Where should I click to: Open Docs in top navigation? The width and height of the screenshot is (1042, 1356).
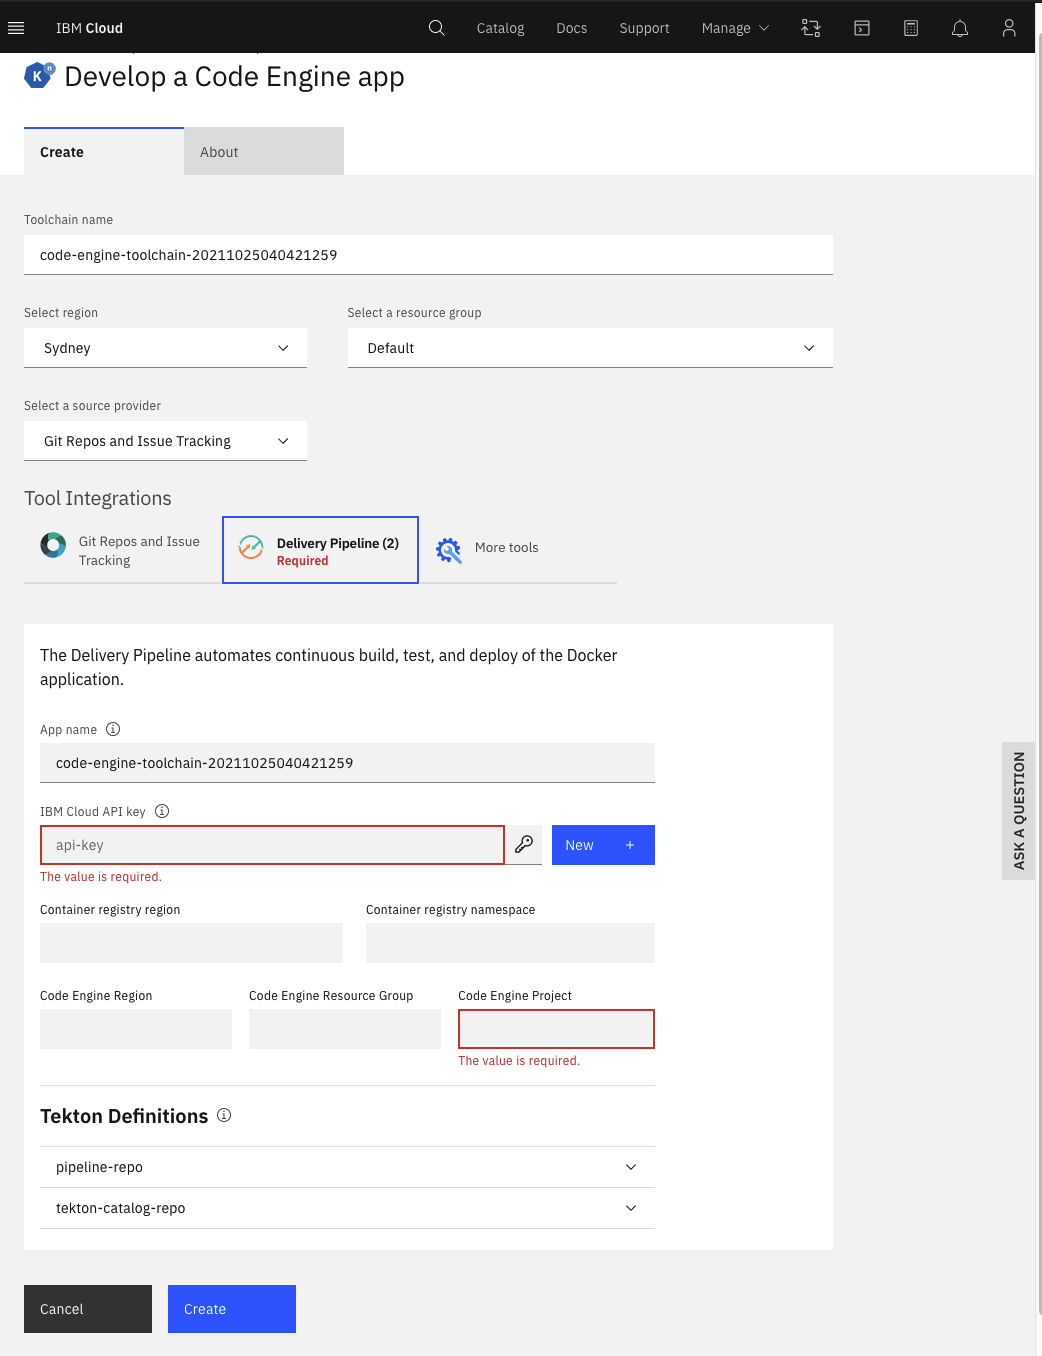tap(572, 28)
